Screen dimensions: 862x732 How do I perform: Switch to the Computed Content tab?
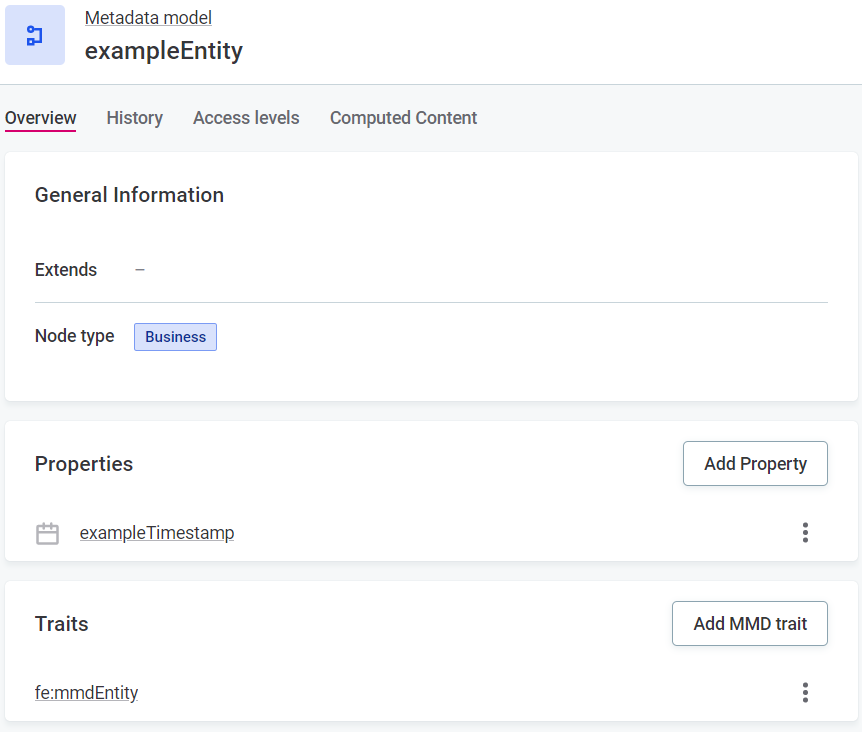403,118
